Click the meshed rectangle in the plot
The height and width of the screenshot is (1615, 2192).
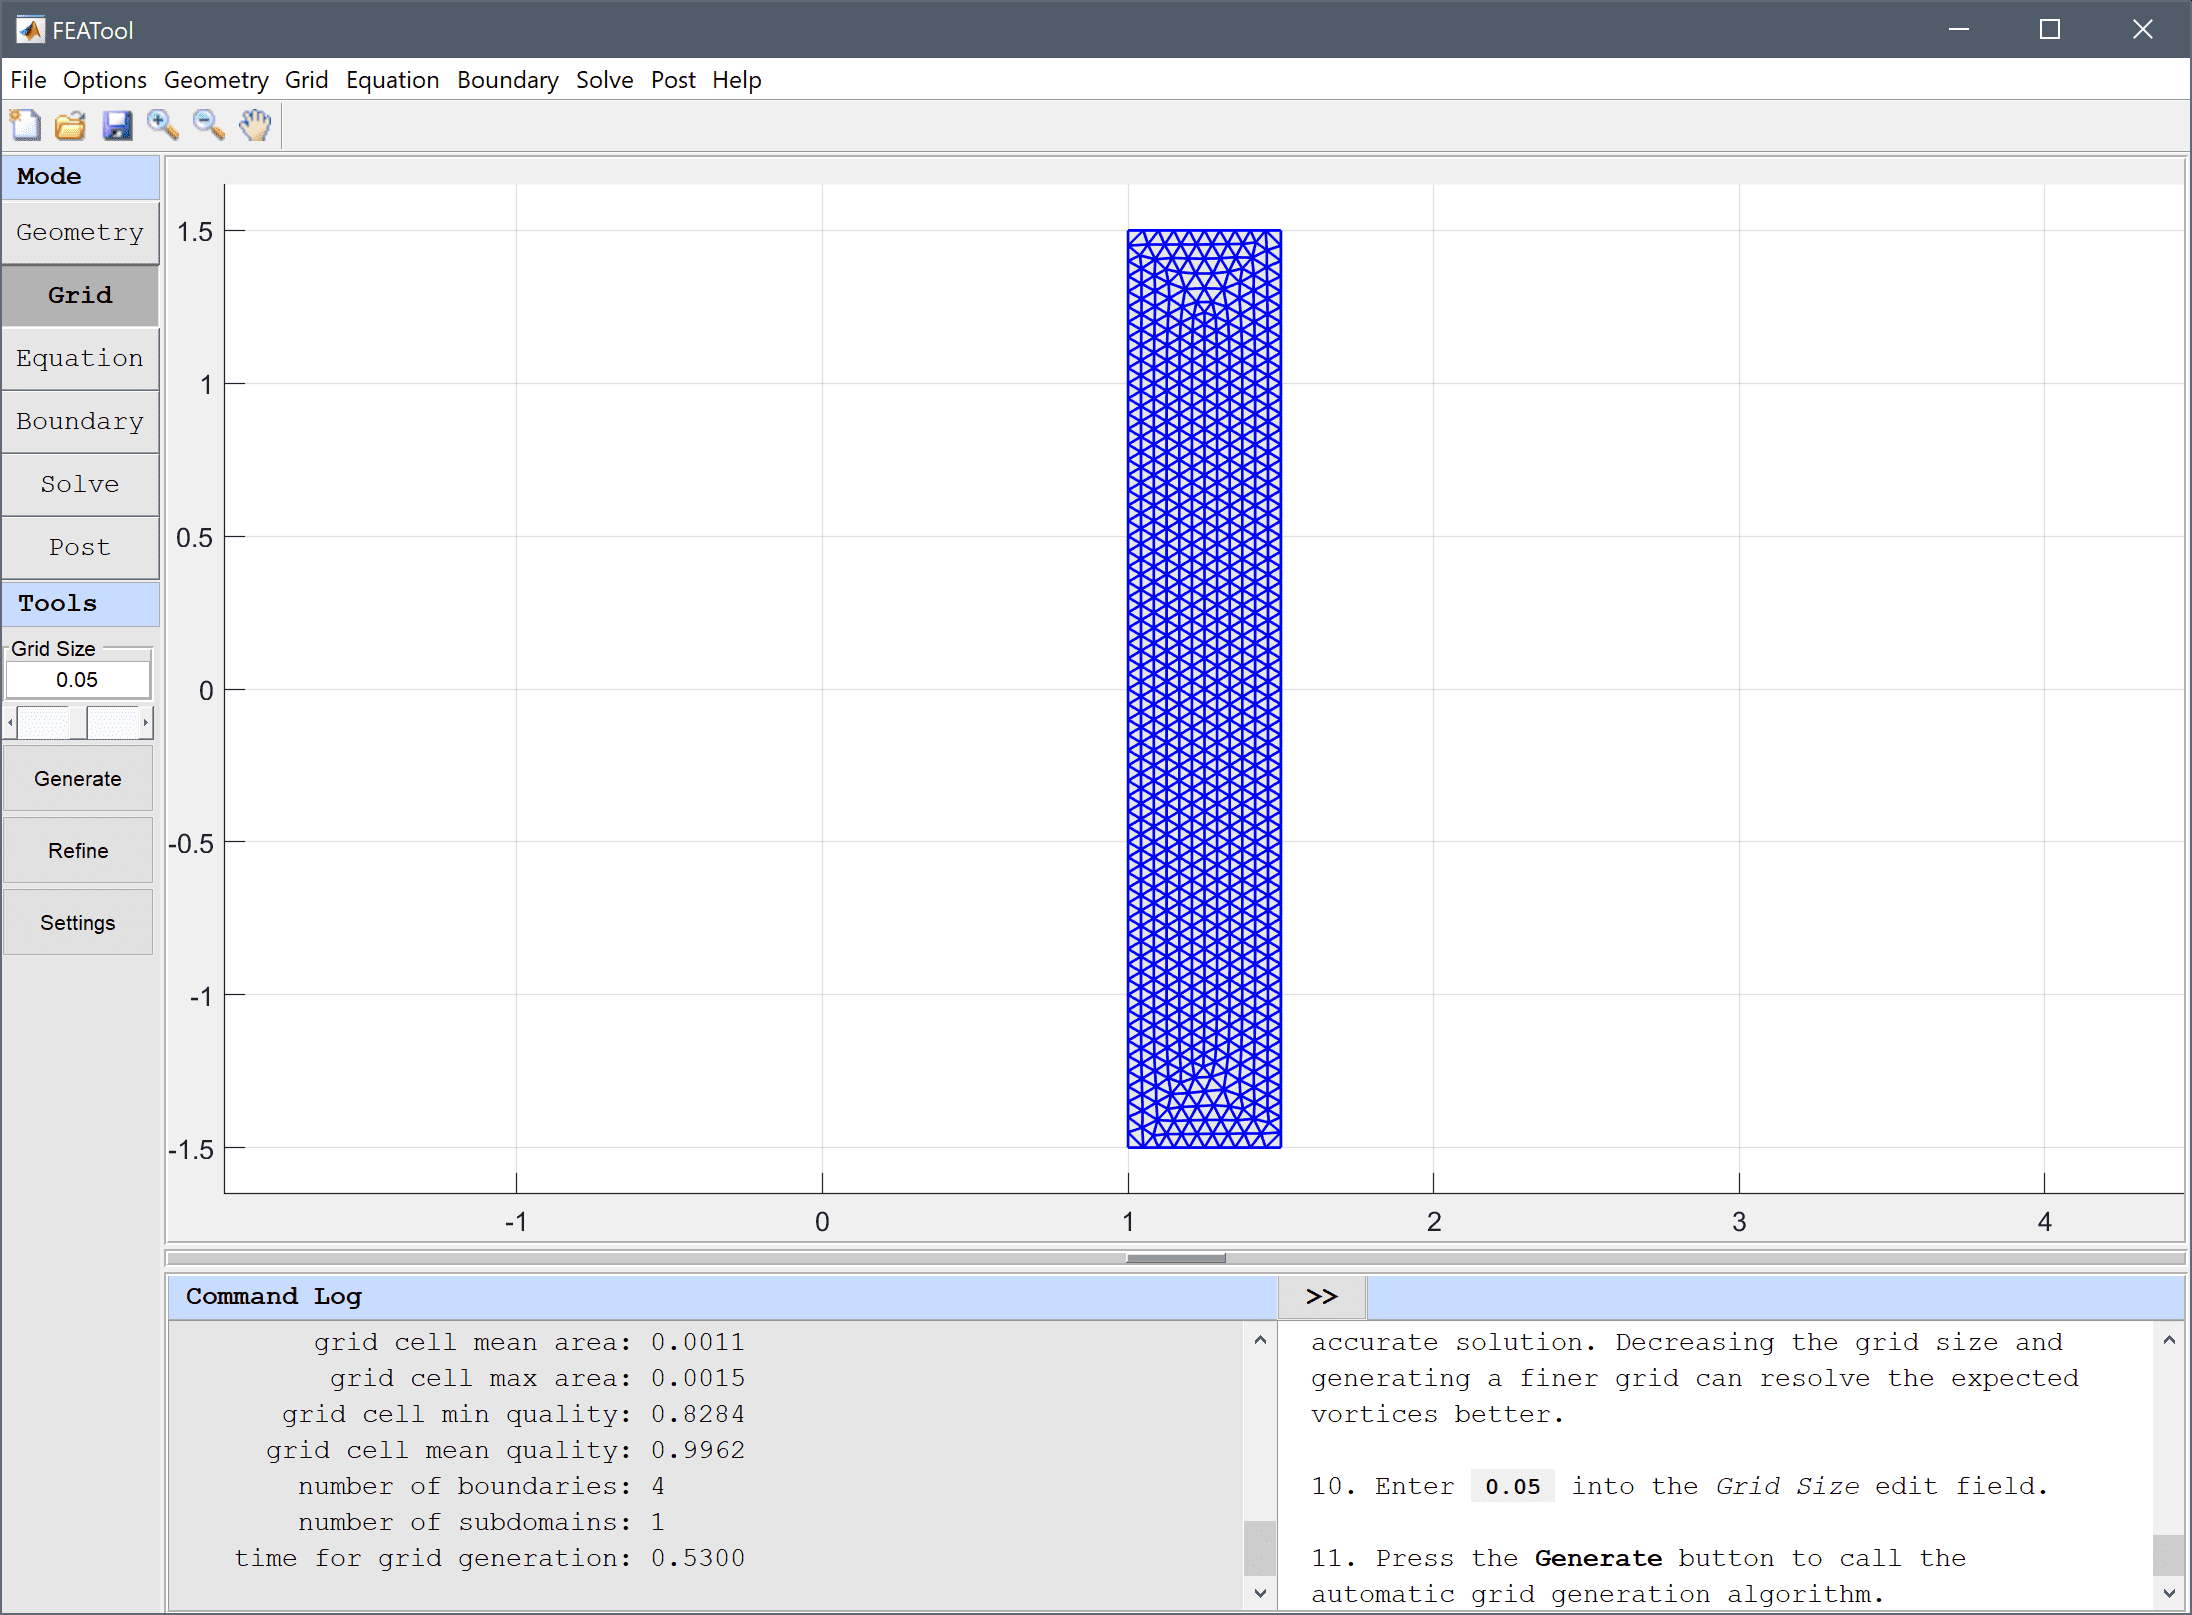point(1204,689)
